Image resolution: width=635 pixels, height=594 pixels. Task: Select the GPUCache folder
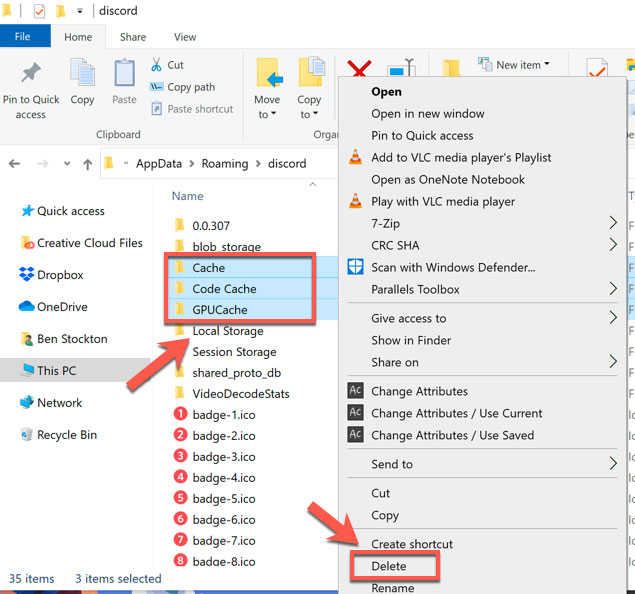(x=219, y=310)
